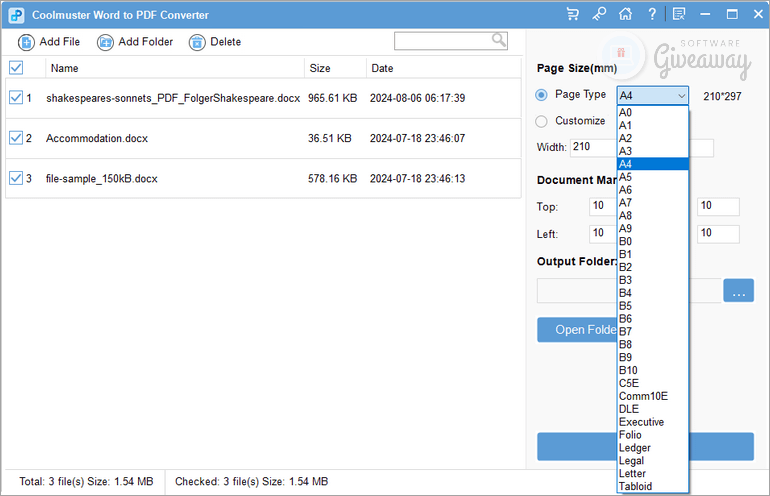Image resolution: width=770 pixels, height=496 pixels.
Task: Choose Folio from page type list
Action: 653,435
